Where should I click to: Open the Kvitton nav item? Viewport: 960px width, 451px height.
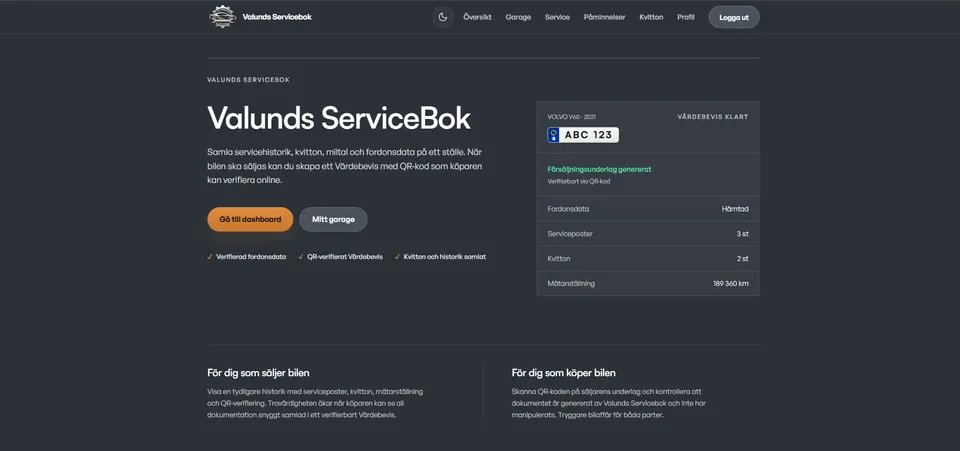coord(651,17)
